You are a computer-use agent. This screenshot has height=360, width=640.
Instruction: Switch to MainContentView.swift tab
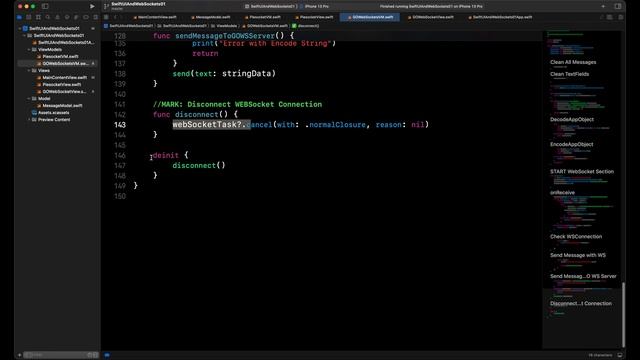155,17
